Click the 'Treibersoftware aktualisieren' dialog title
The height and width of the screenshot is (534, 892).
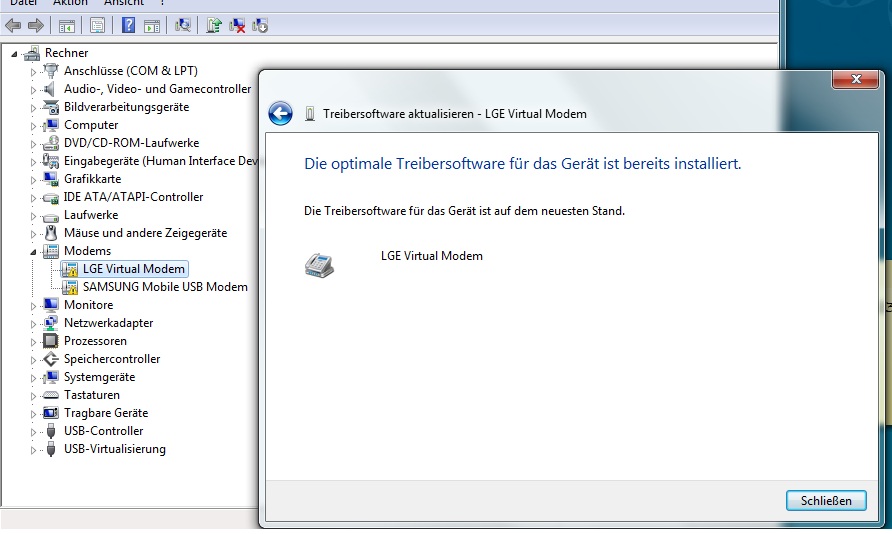455,114
